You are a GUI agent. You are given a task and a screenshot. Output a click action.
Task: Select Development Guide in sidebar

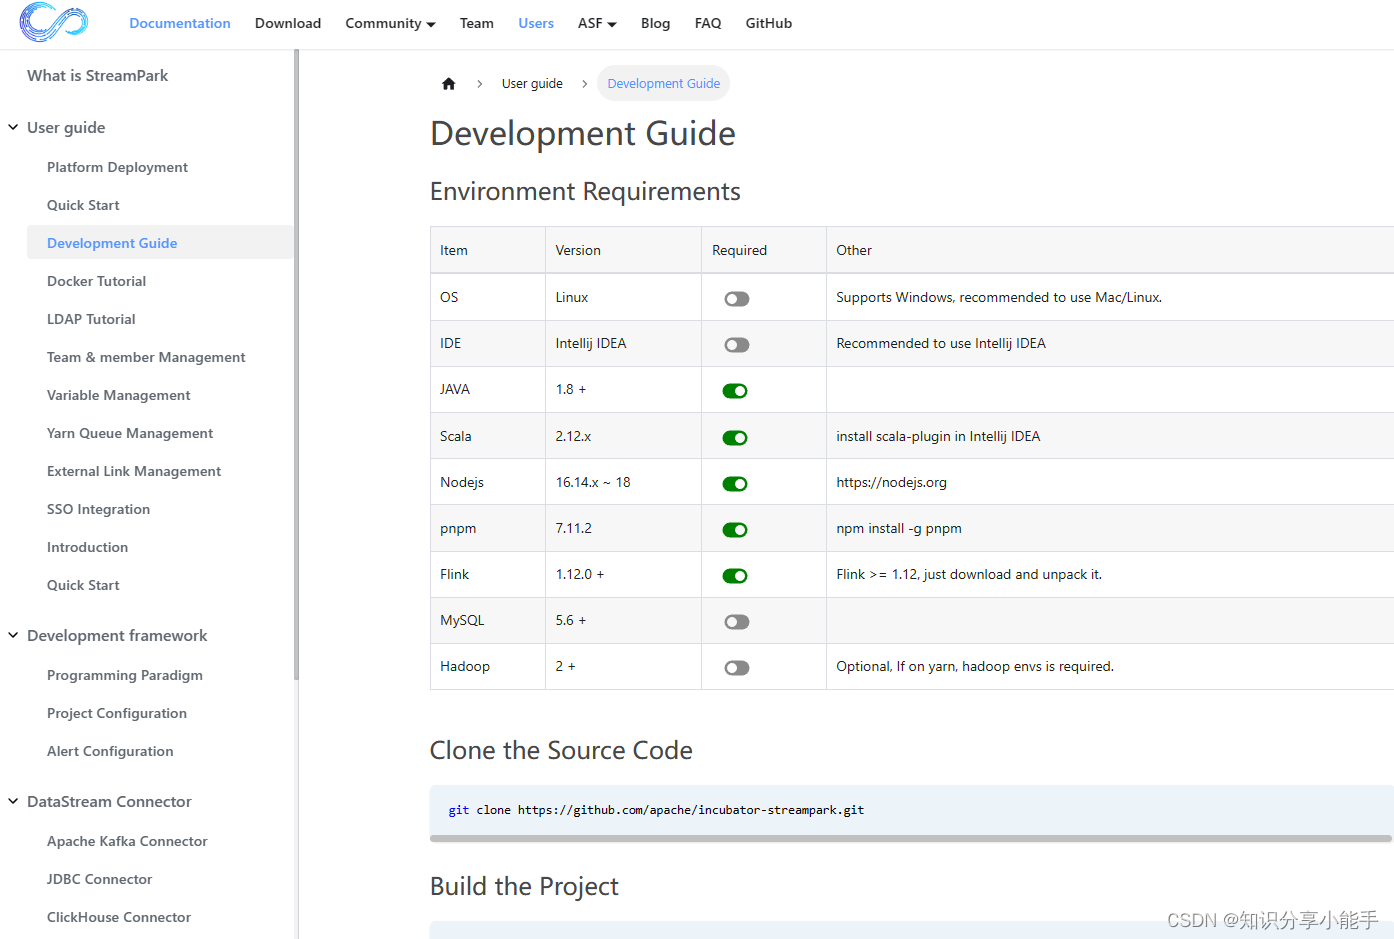pos(160,243)
